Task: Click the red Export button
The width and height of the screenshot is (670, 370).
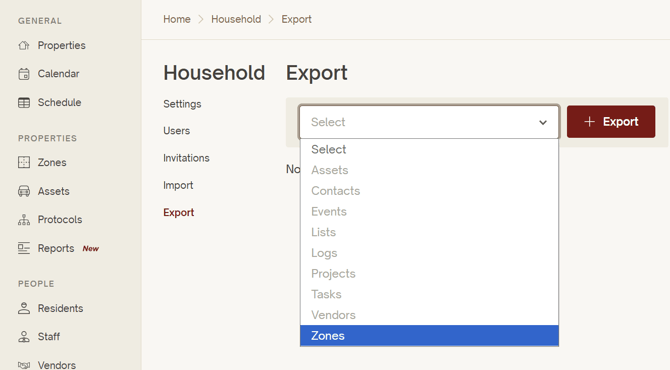Action: 611,122
